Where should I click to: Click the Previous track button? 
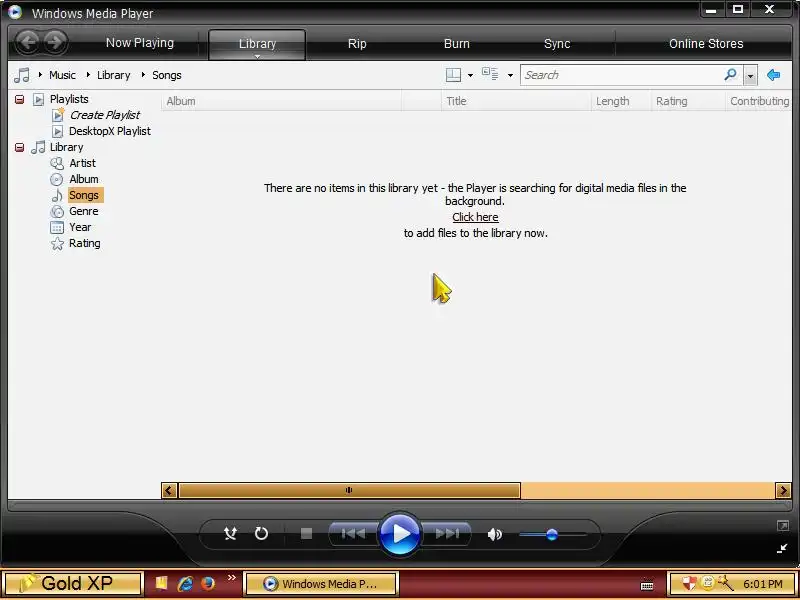(354, 534)
